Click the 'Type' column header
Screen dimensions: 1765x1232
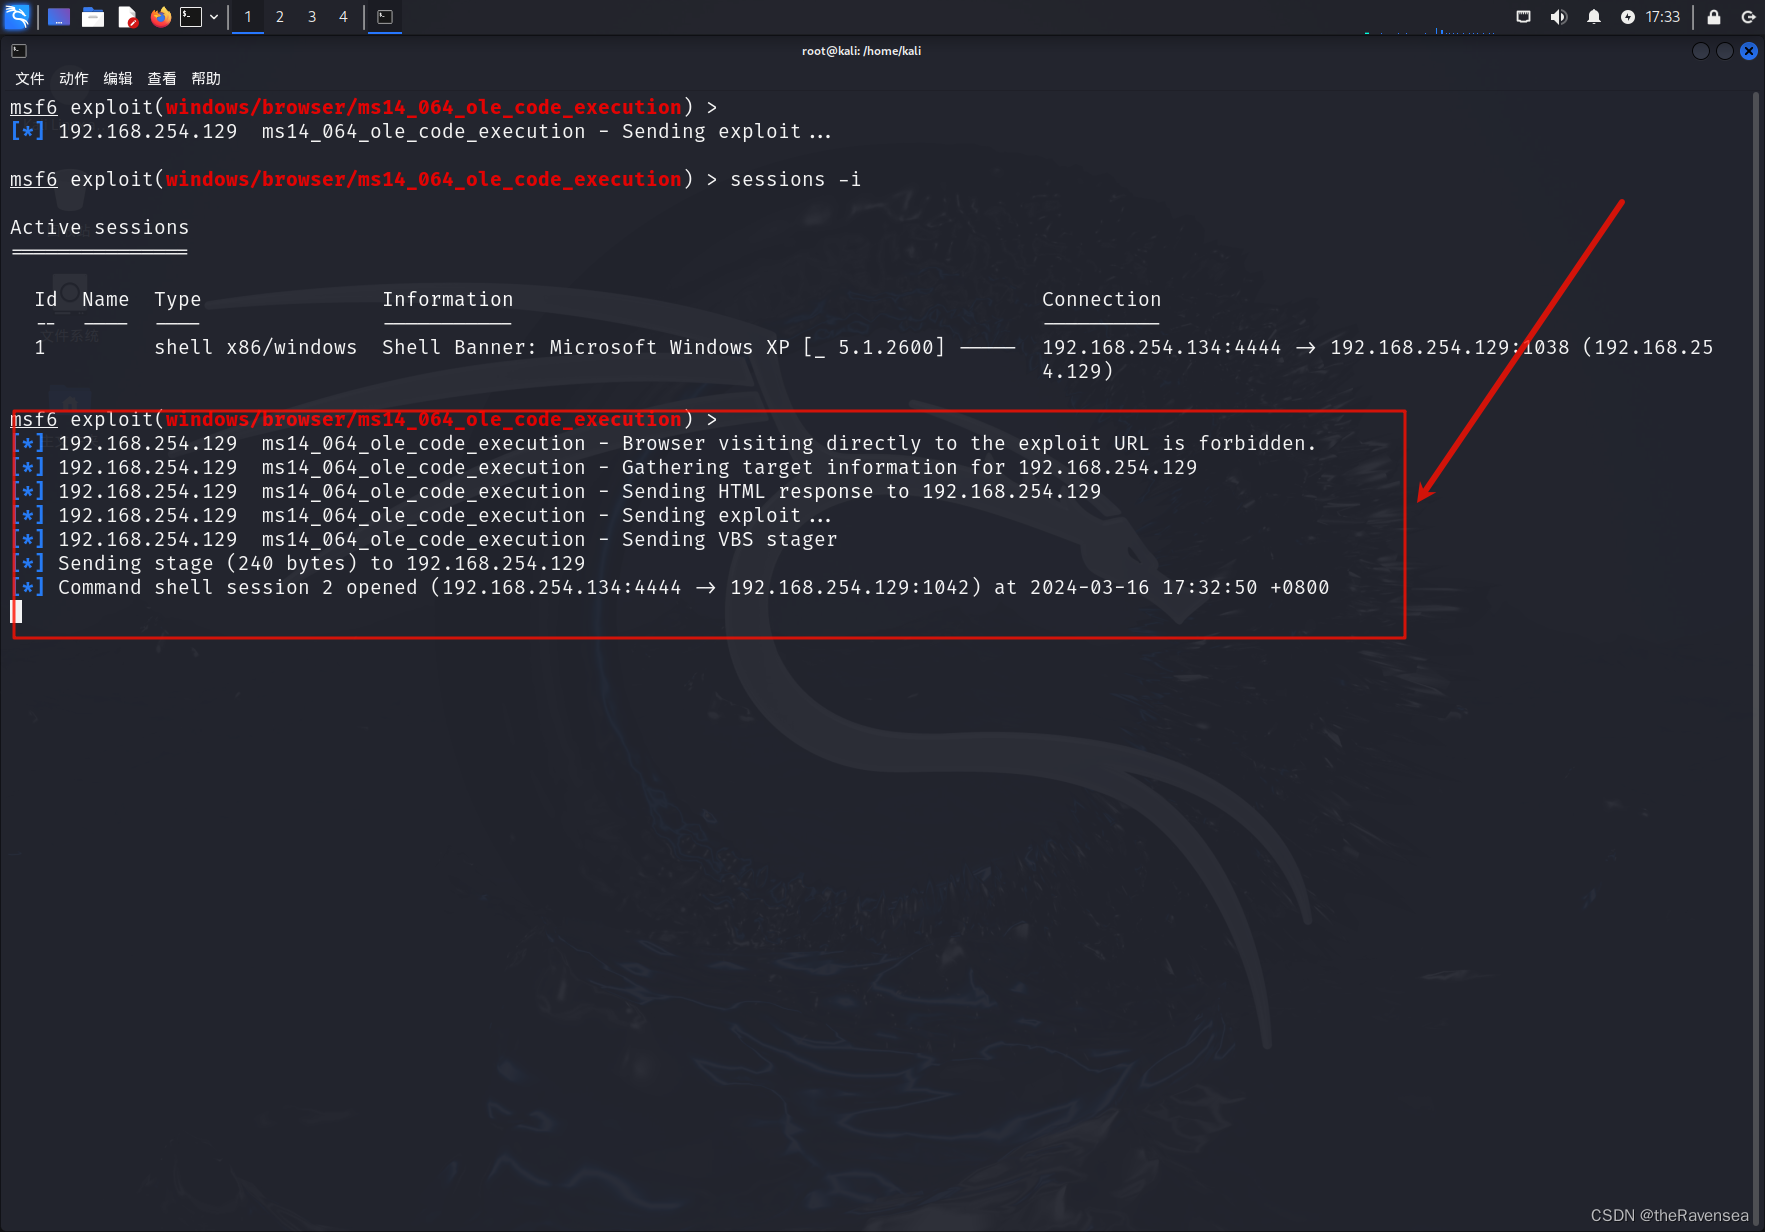(178, 299)
